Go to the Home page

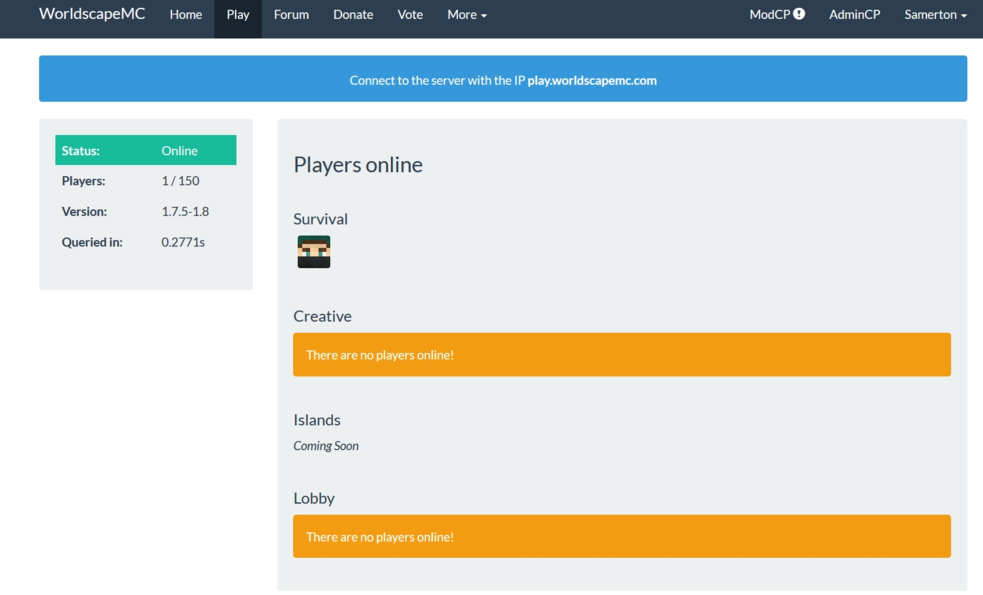(186, 14)
